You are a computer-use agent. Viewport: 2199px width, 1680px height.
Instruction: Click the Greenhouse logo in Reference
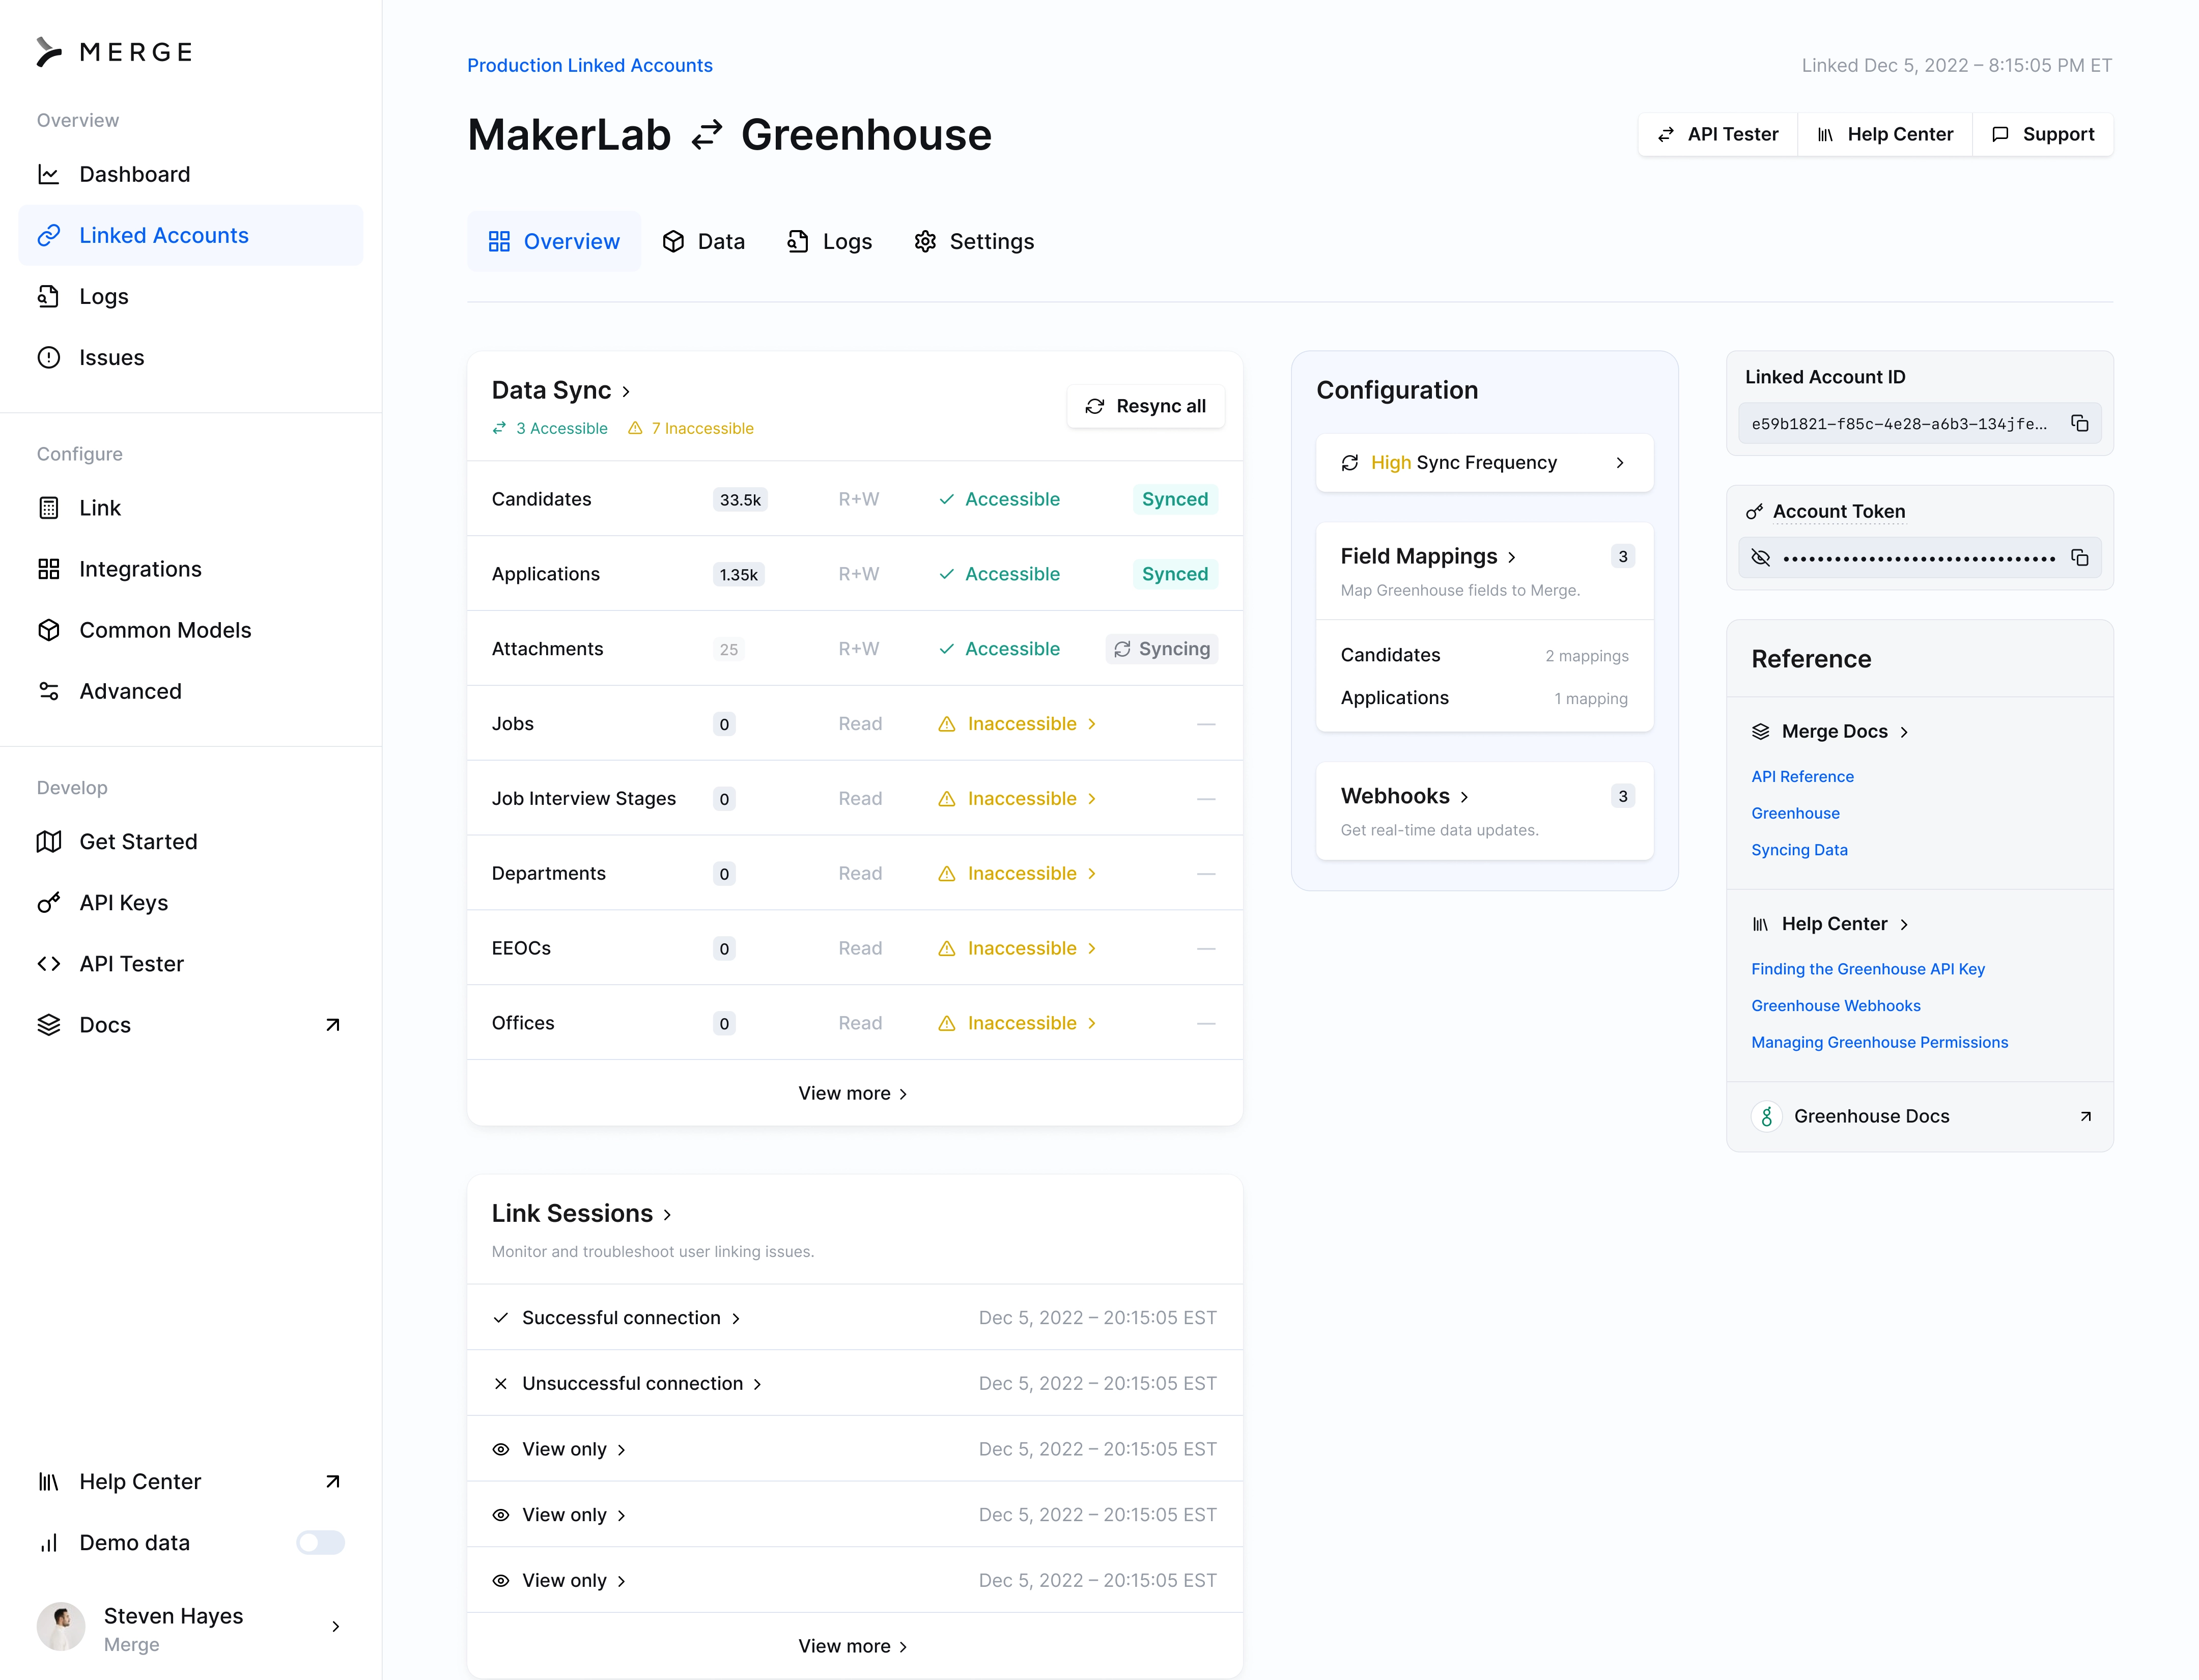click(1766, 1116)
